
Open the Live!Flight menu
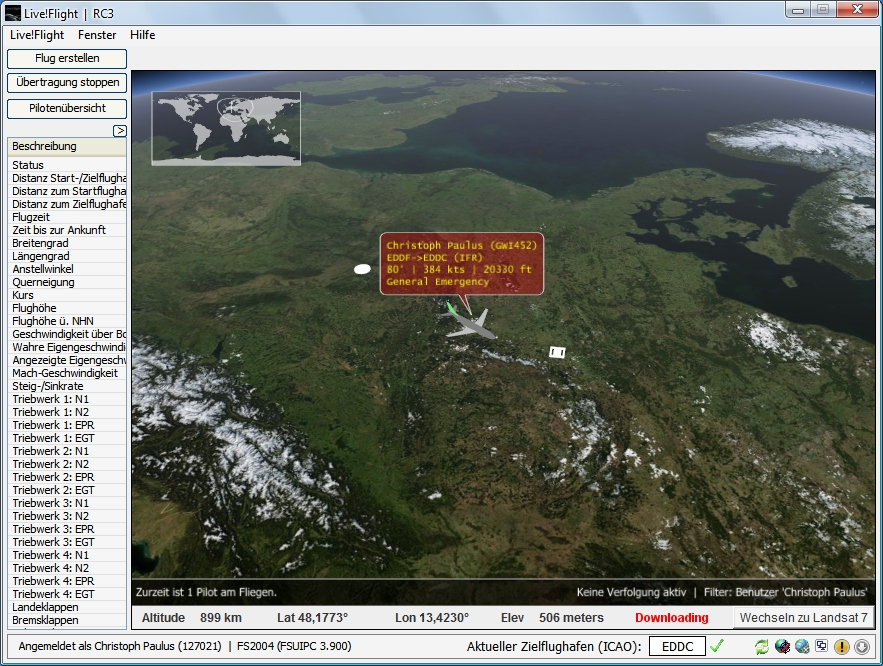tap(37, 35)
